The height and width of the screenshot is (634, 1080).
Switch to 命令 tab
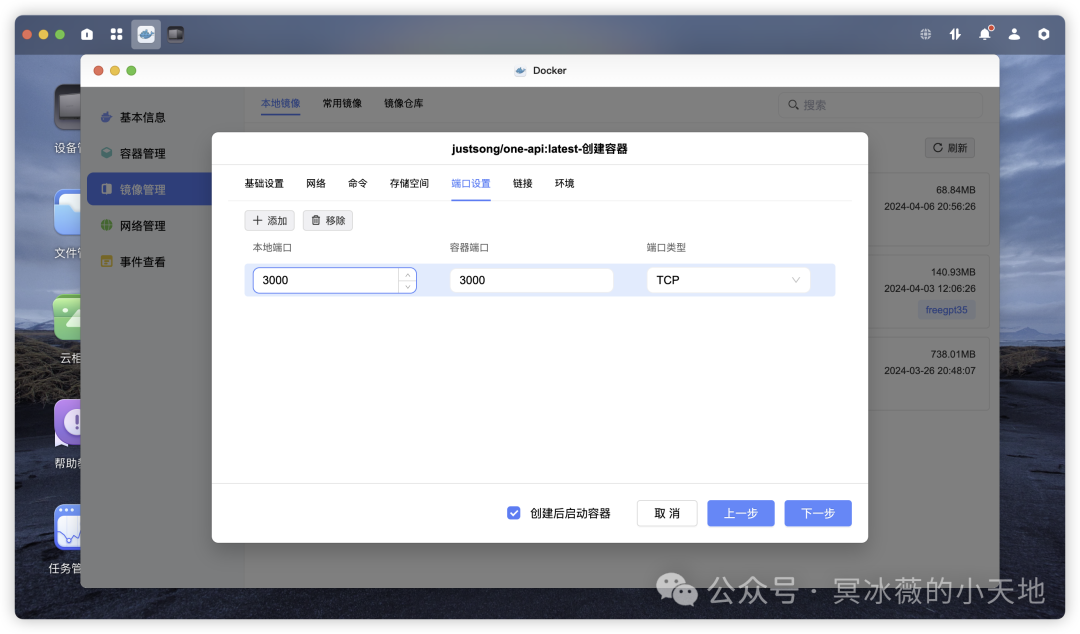(357, 183)
